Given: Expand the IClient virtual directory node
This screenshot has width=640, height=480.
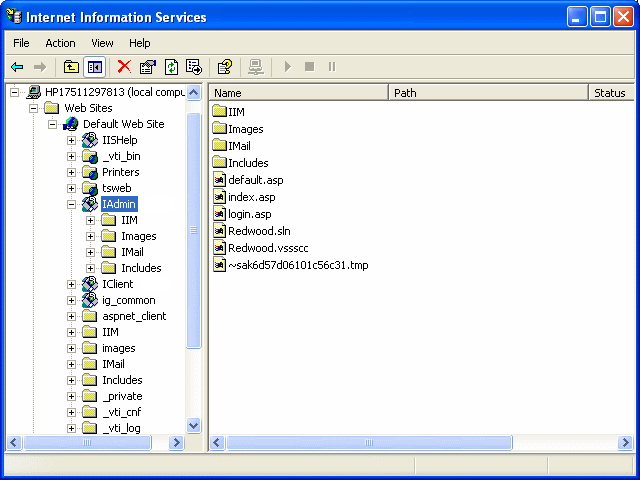Looking at the screenshot, I should pos(72,284).
